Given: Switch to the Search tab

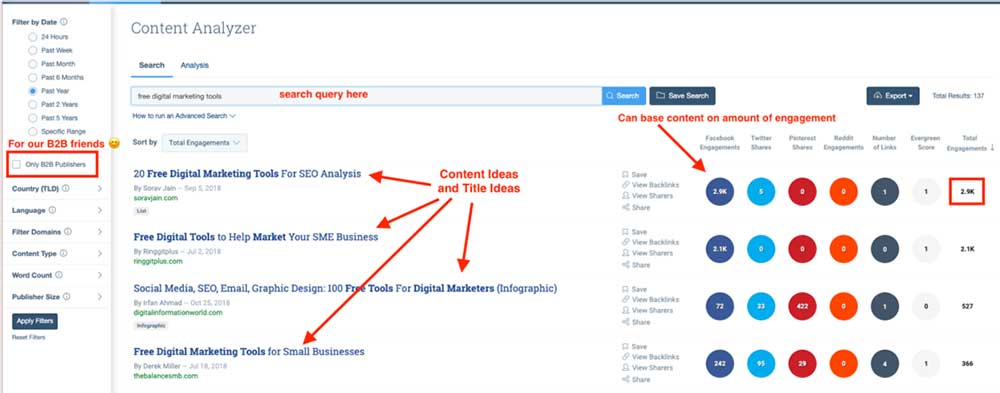Looking at the screenshot, I should pos(152,65).
